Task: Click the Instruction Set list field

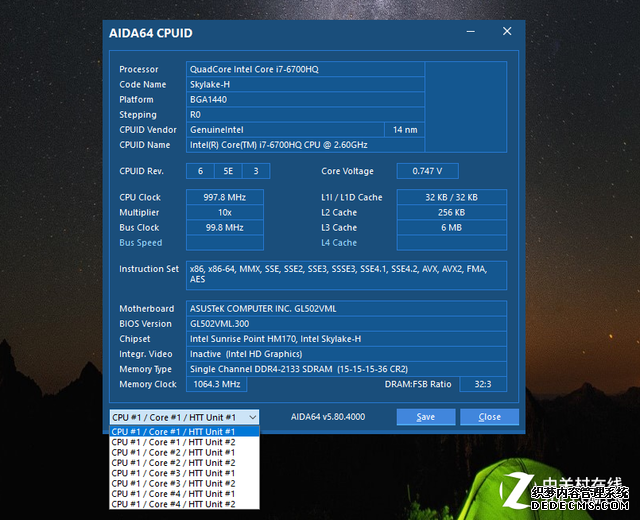Action: pos(347,276)
